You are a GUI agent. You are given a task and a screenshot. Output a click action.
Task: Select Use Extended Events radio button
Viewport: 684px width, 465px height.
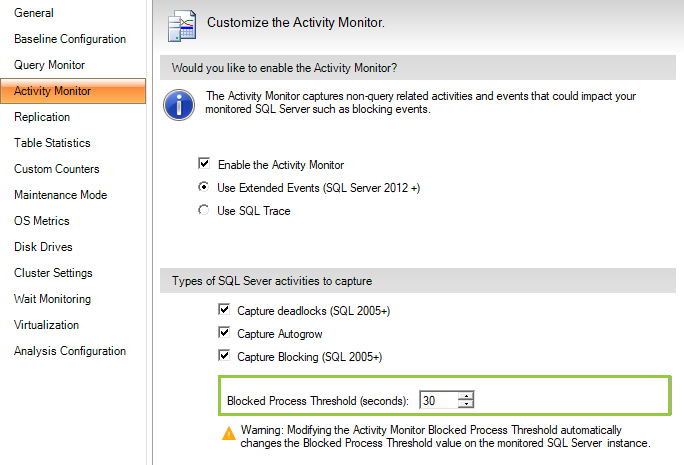click(204, 187)
